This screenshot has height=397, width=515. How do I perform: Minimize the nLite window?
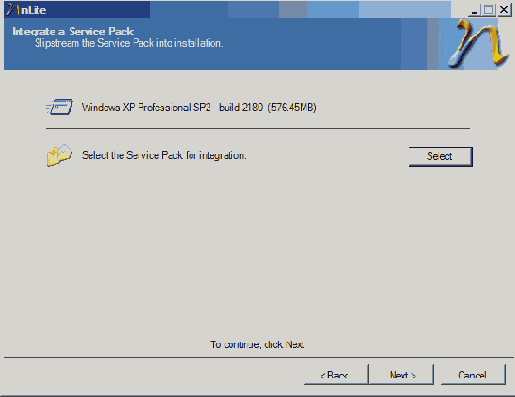coord(474,10)
